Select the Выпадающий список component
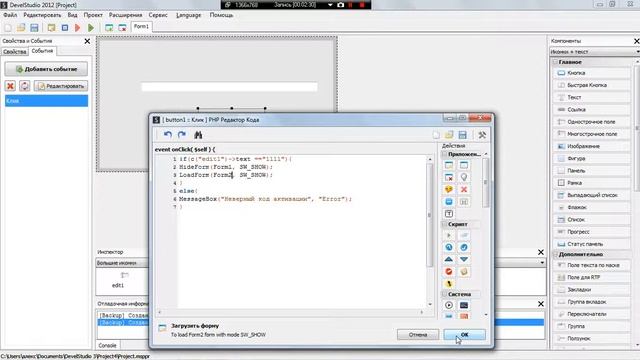 592,195
